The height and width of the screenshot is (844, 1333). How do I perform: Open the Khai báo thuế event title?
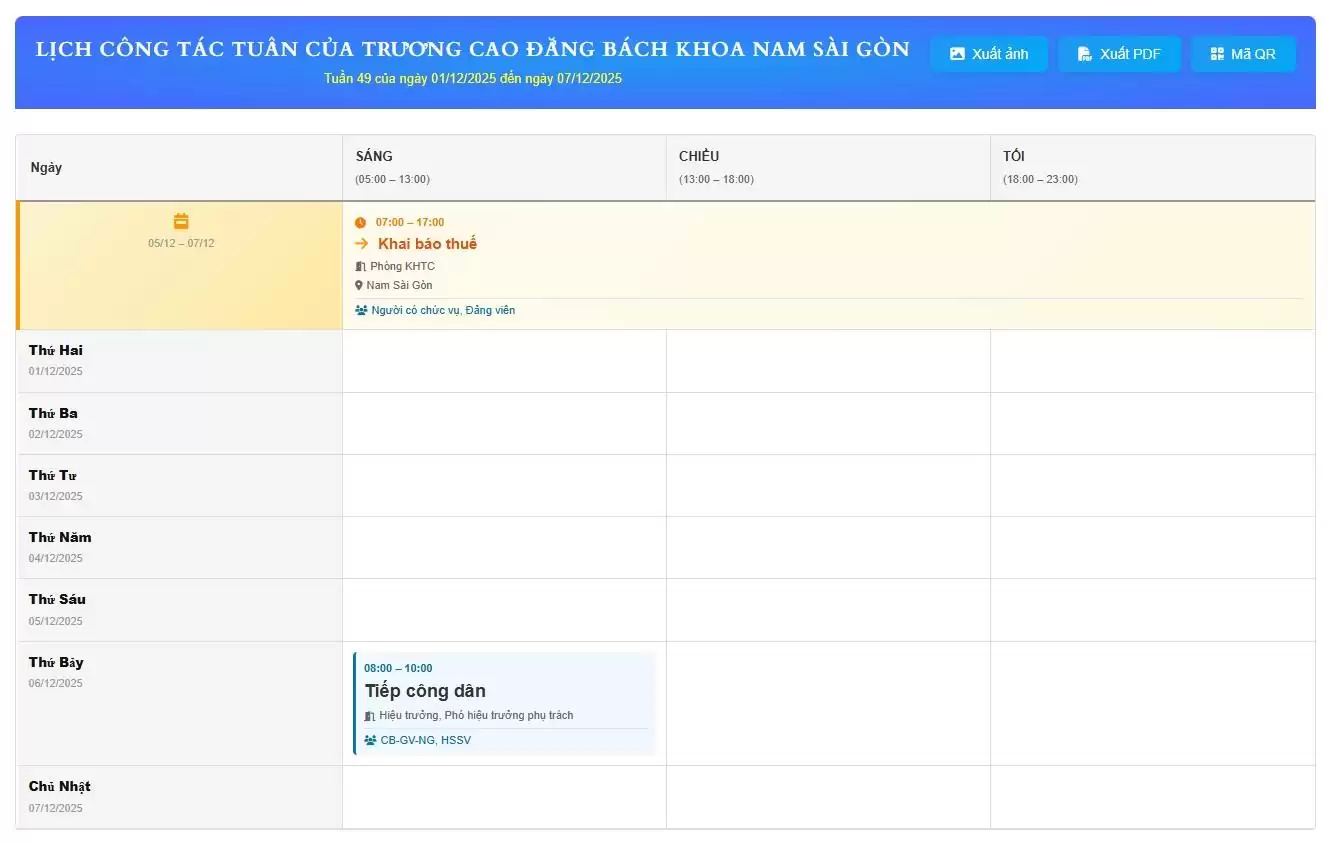click(x=427, y=244)
